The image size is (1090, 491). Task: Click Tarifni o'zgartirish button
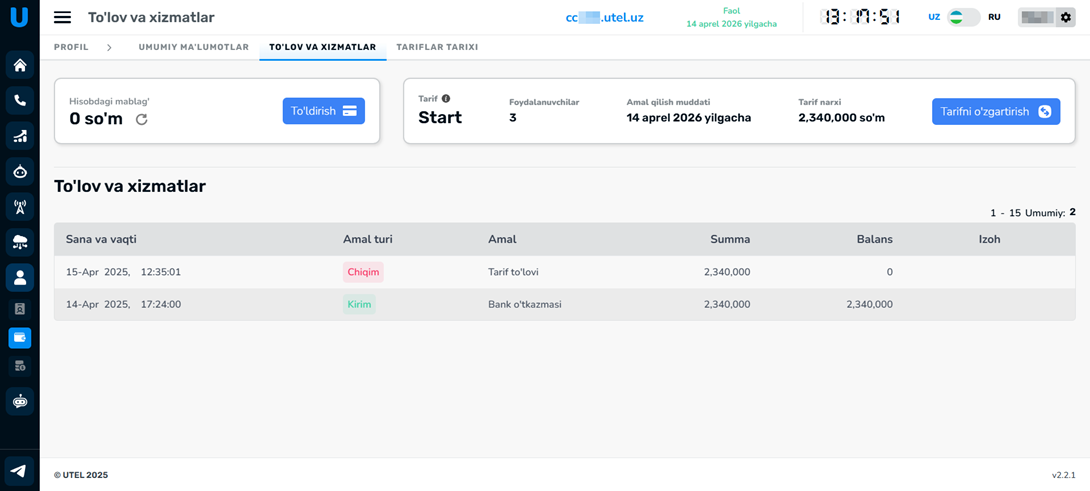pos(995,111)
